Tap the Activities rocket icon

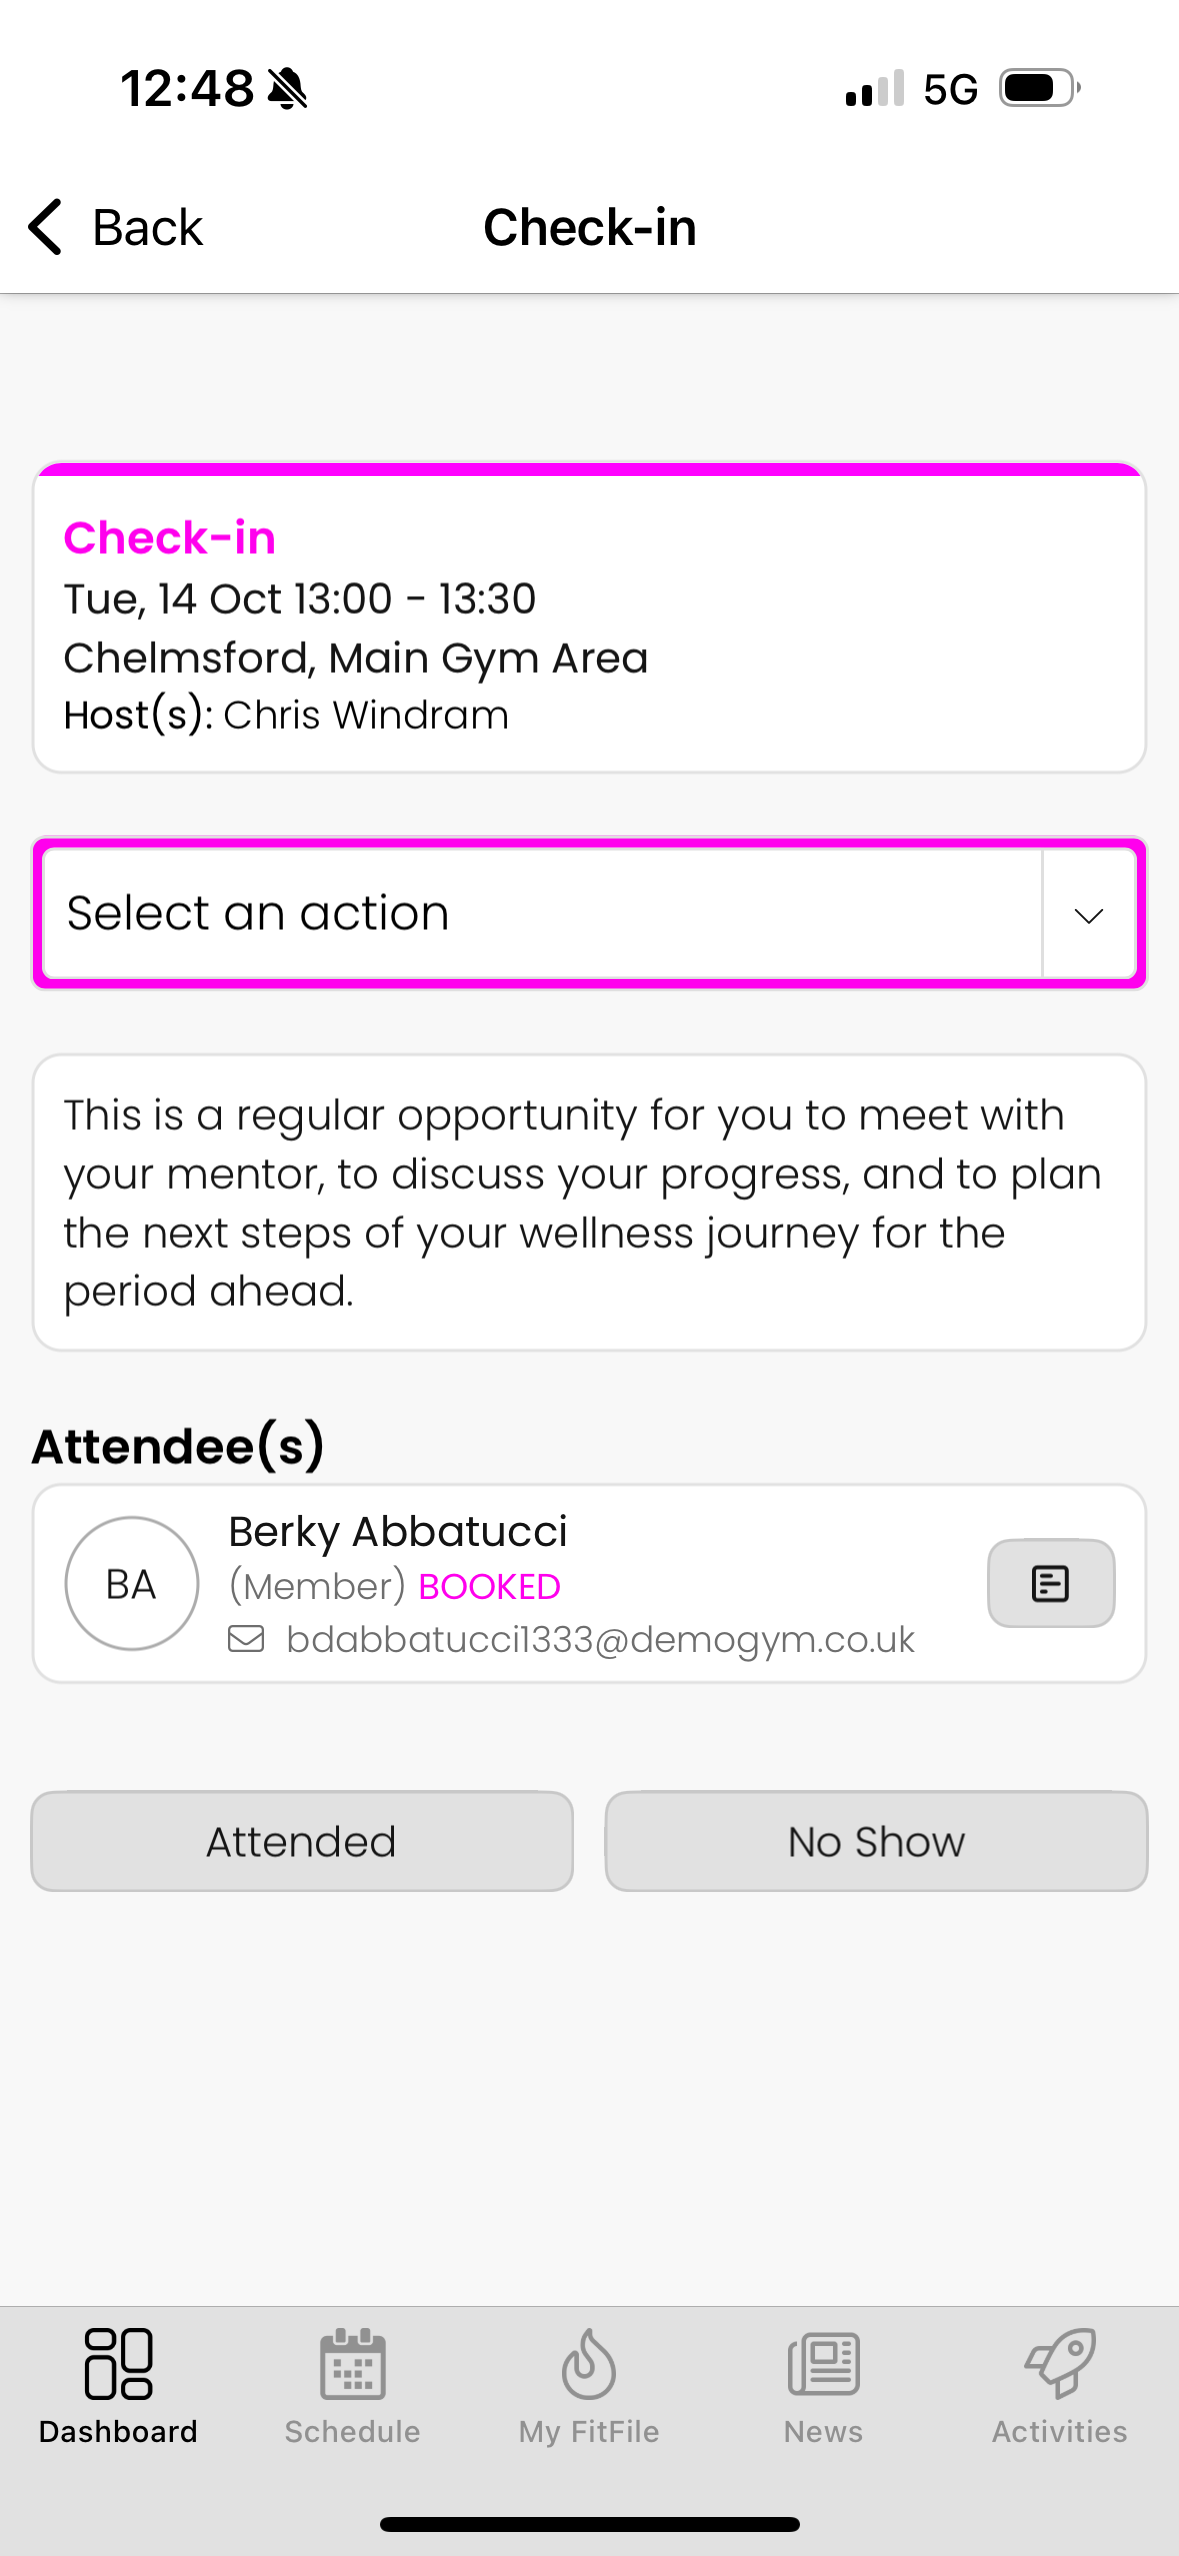(x=1059, y=2364)
